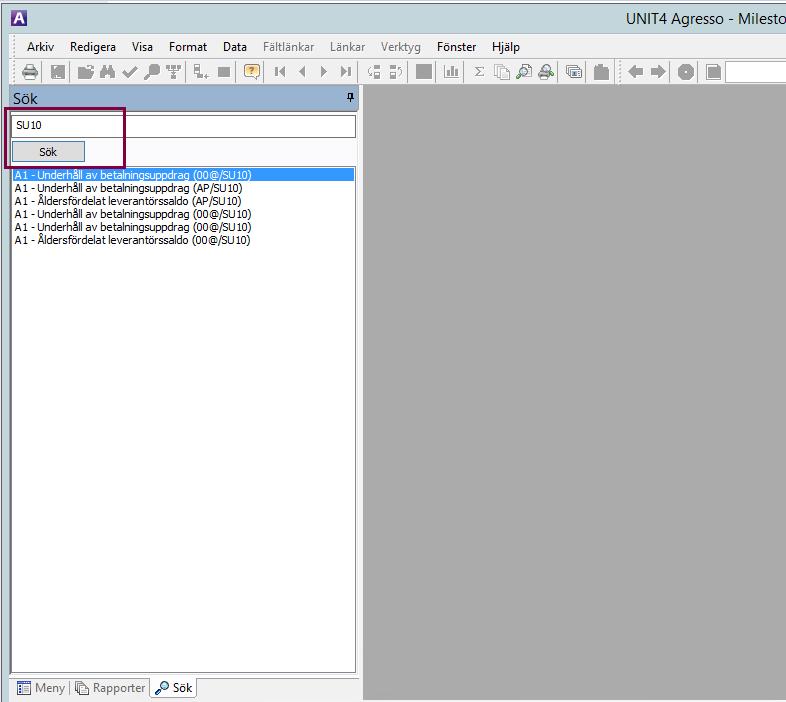Select the Sök tab at the bottom
Viewport: 786px width, 702px height.
pyautogui.click(x=173, y=687)
